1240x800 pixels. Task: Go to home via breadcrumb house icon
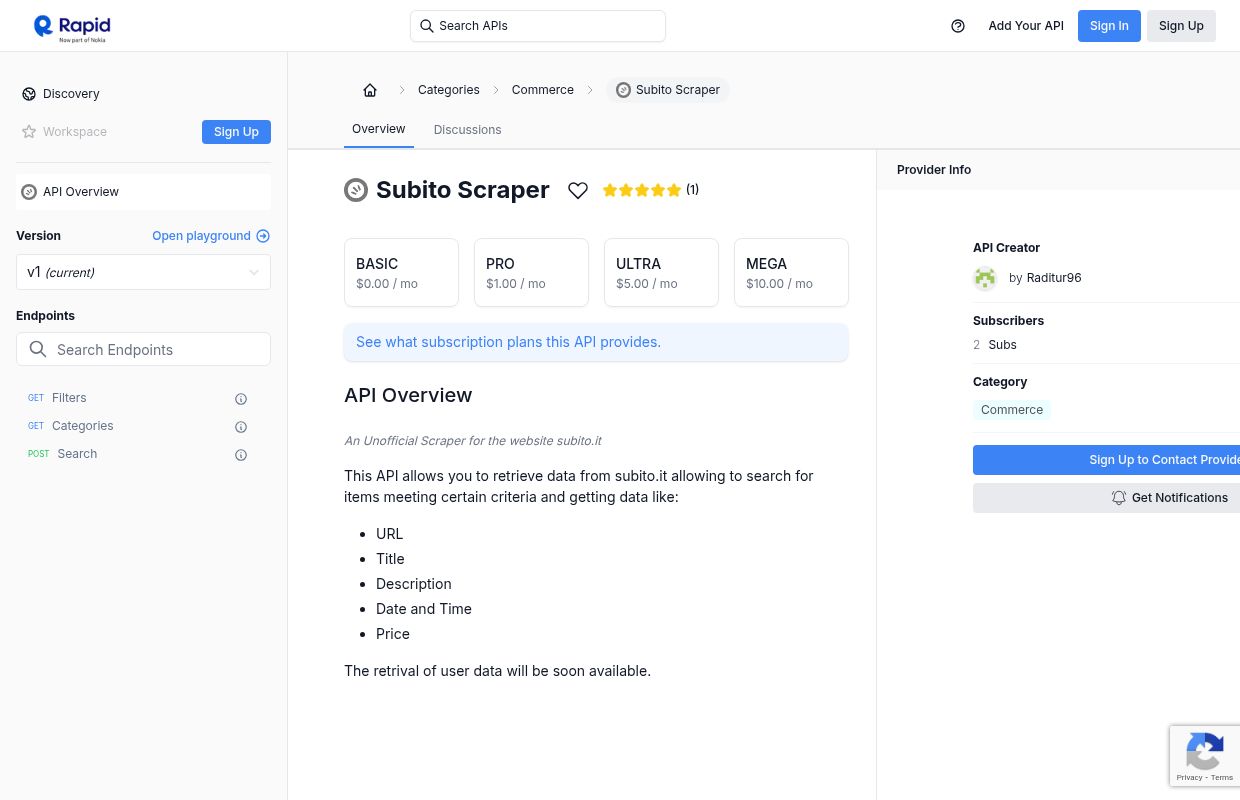click(x=370, y=90)
